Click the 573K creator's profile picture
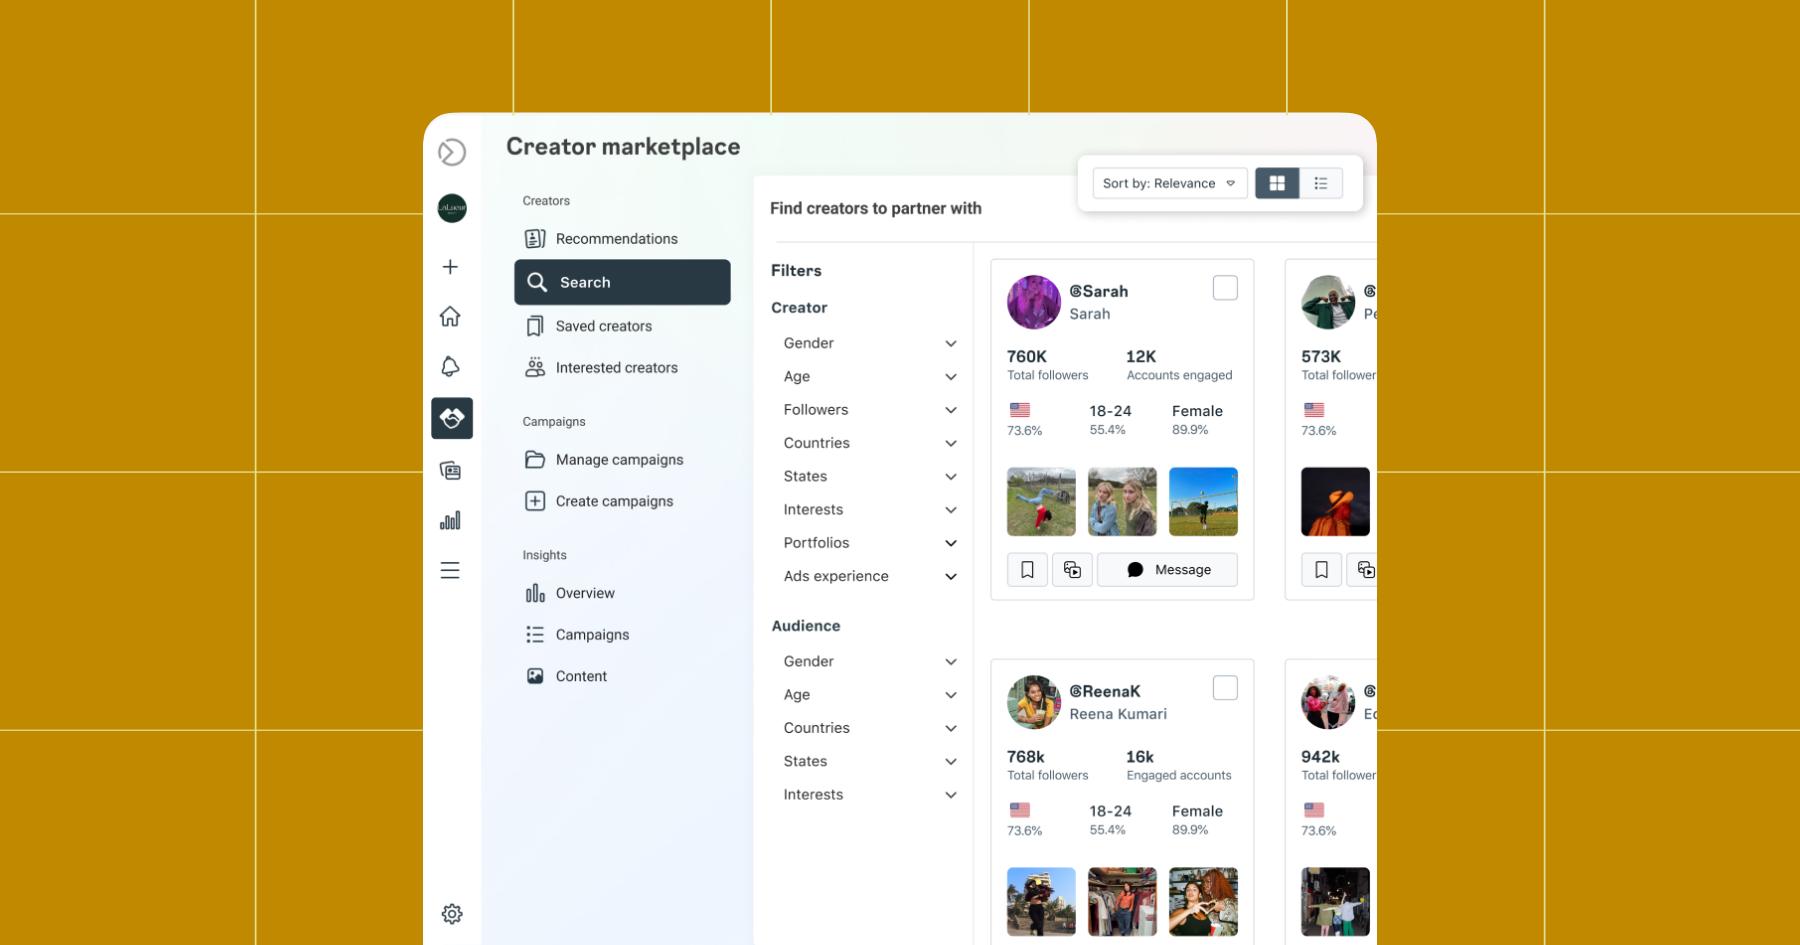 click(1328, 302)
